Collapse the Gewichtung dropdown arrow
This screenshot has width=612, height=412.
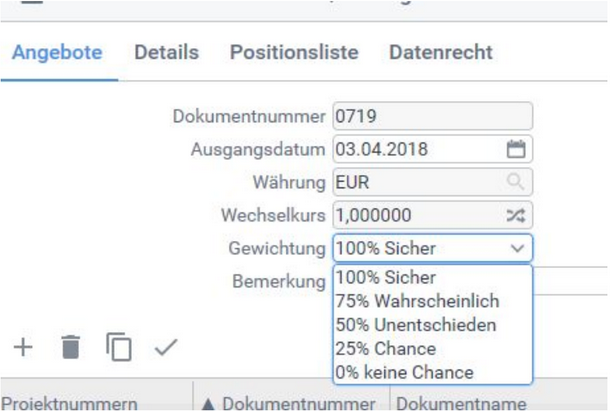[516, 248]
